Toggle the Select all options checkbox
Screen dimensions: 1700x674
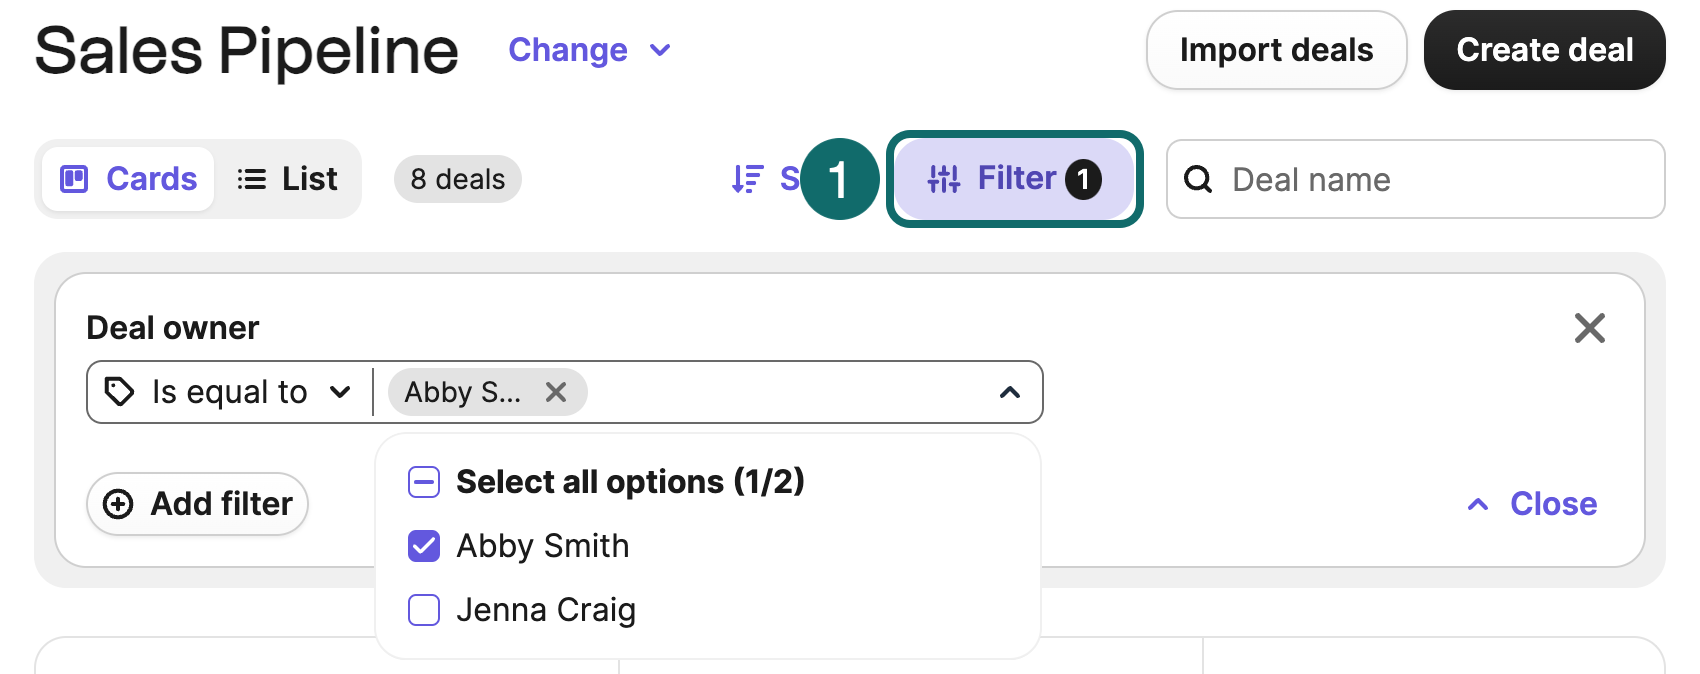424,482
